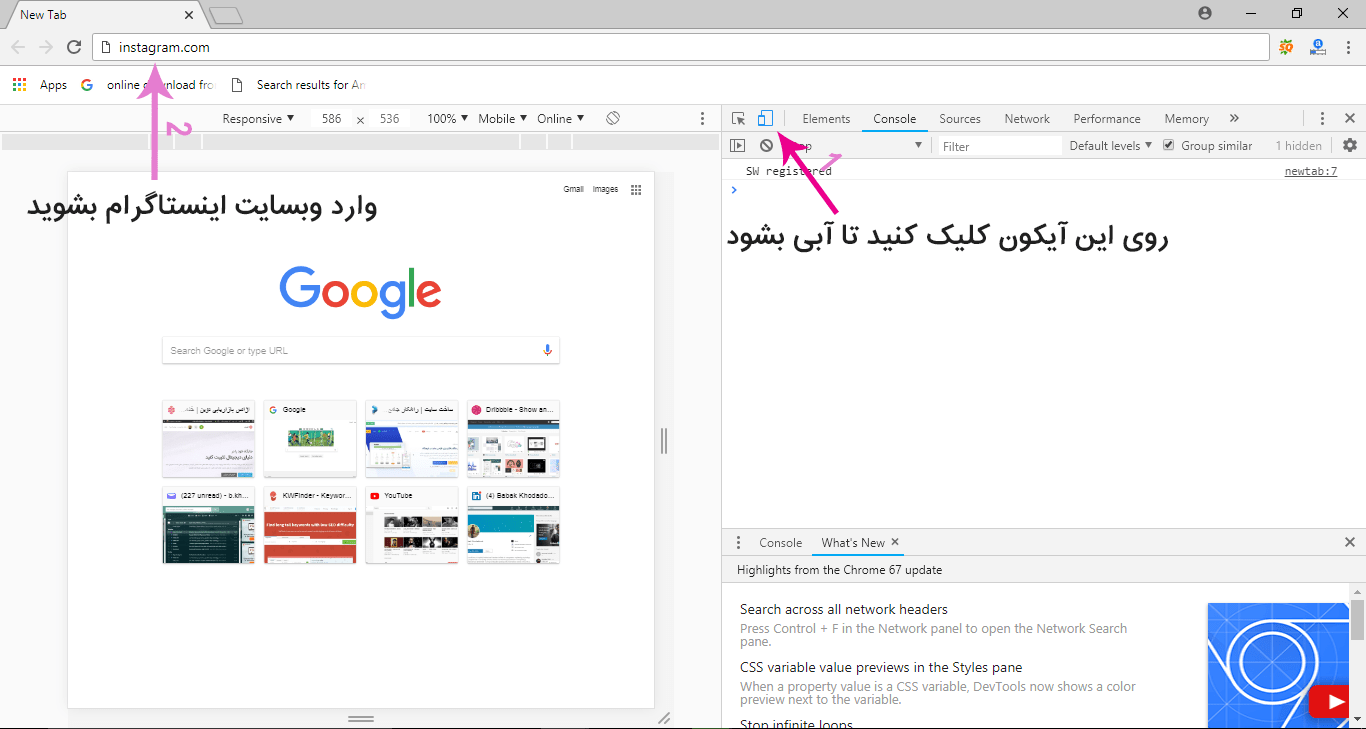Open the Dribbble most visited thumbnail
1366x729 pixels.
pyautogui.click(x=513, y=439)
